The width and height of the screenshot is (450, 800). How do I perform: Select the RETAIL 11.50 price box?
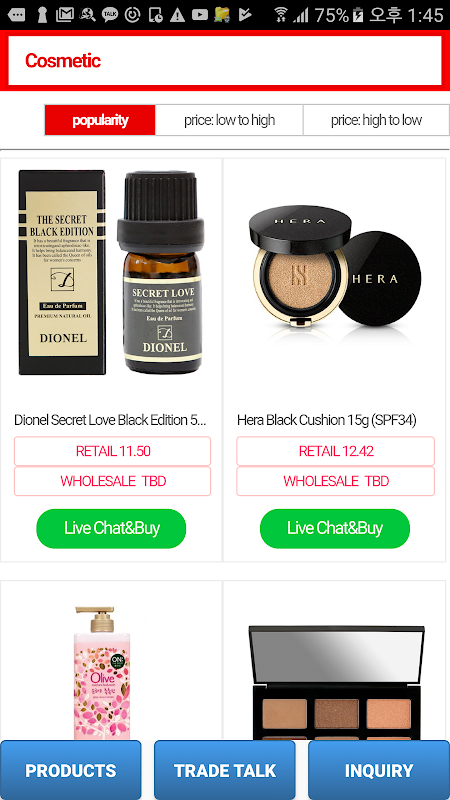point(112,451)
